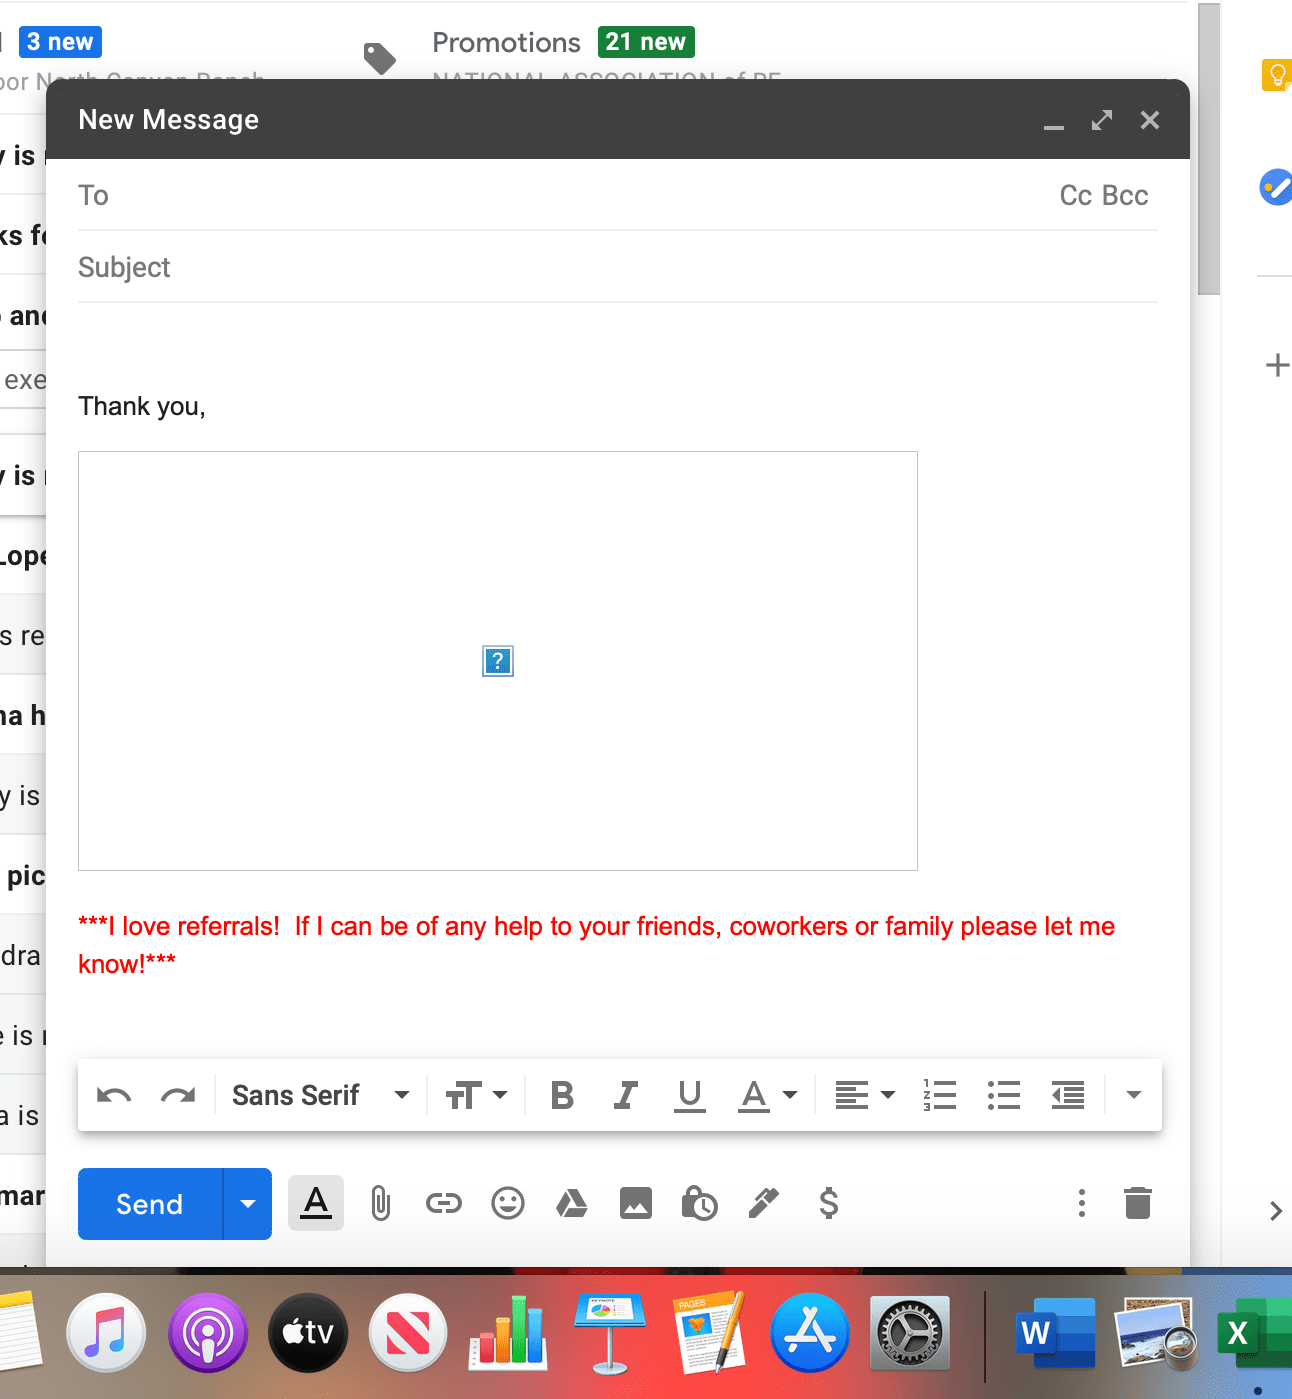
Task: Discard the draft with trash icon
Action: click(1138, 1203)
